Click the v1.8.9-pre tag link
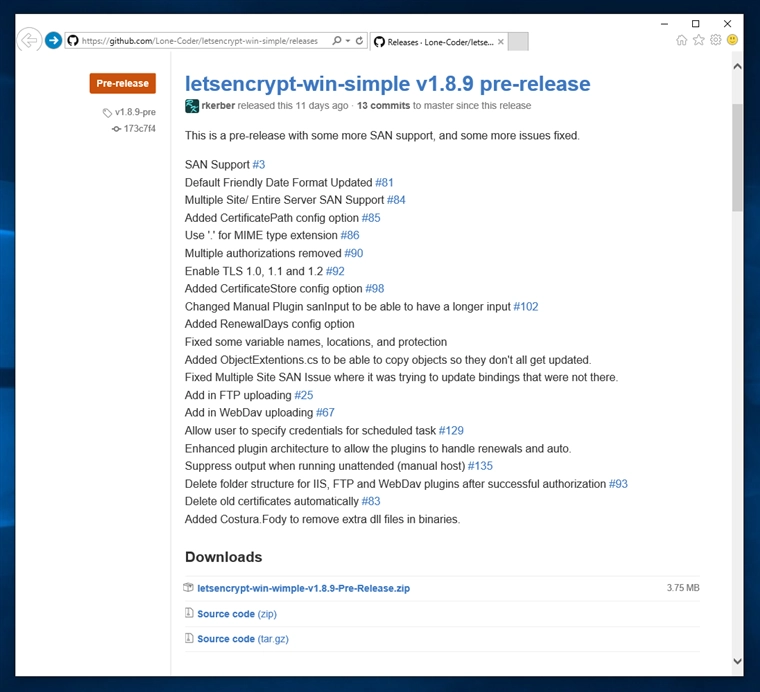Image resolution: width=760 pixels, height=692 pixels. 135,112
